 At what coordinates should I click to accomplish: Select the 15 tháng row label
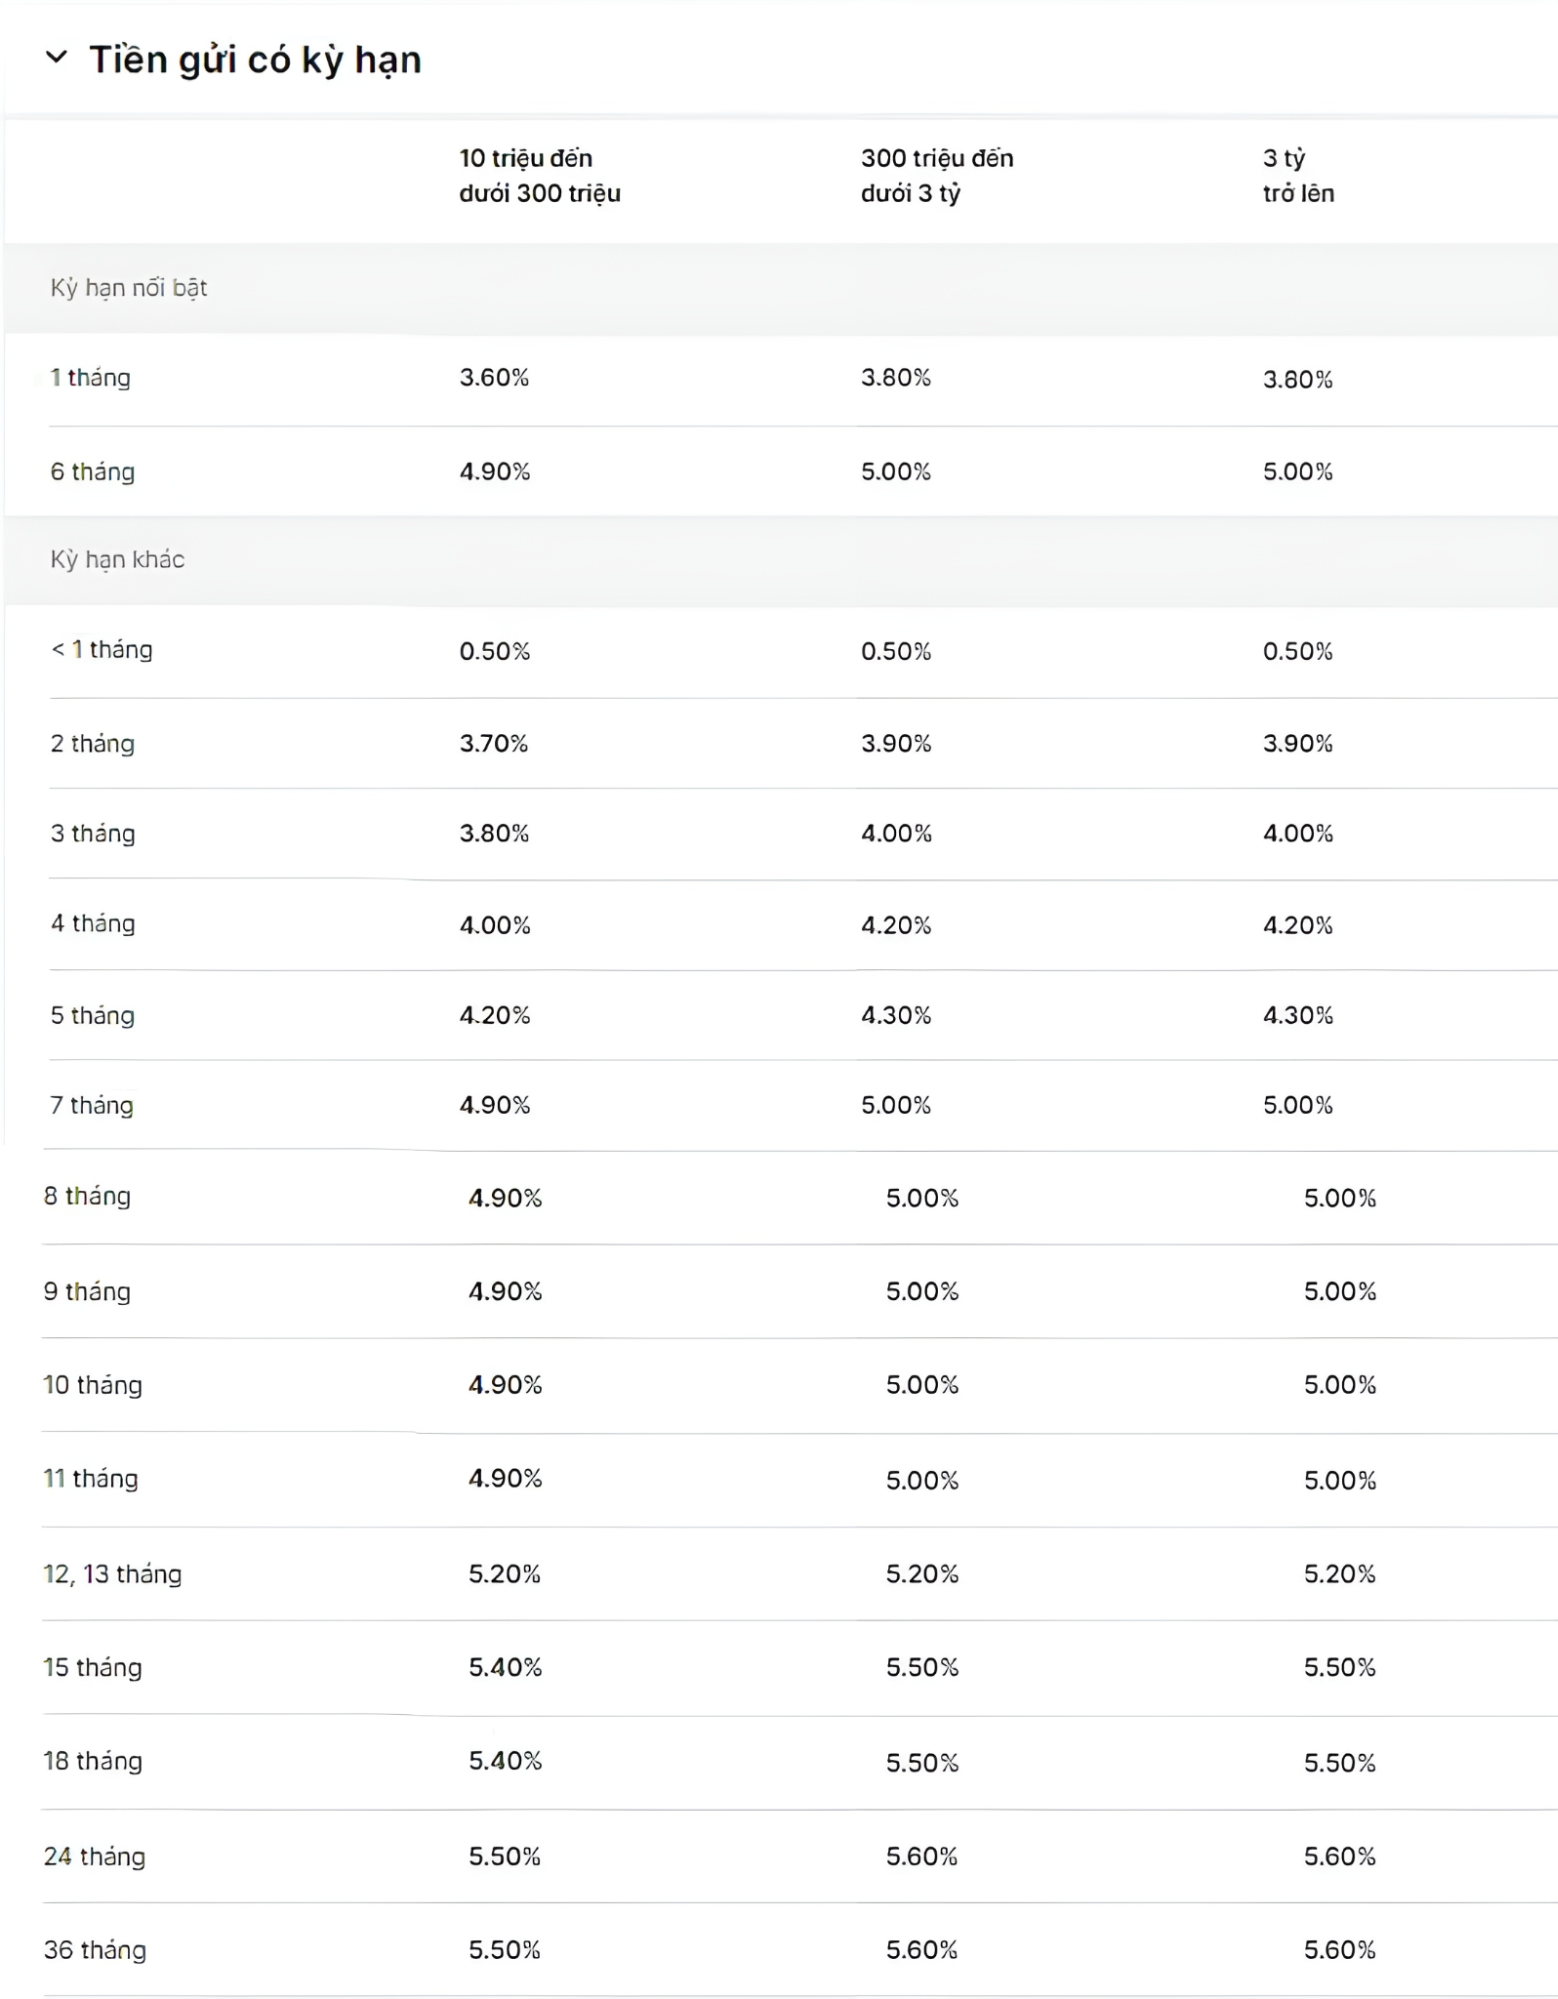93,1667
